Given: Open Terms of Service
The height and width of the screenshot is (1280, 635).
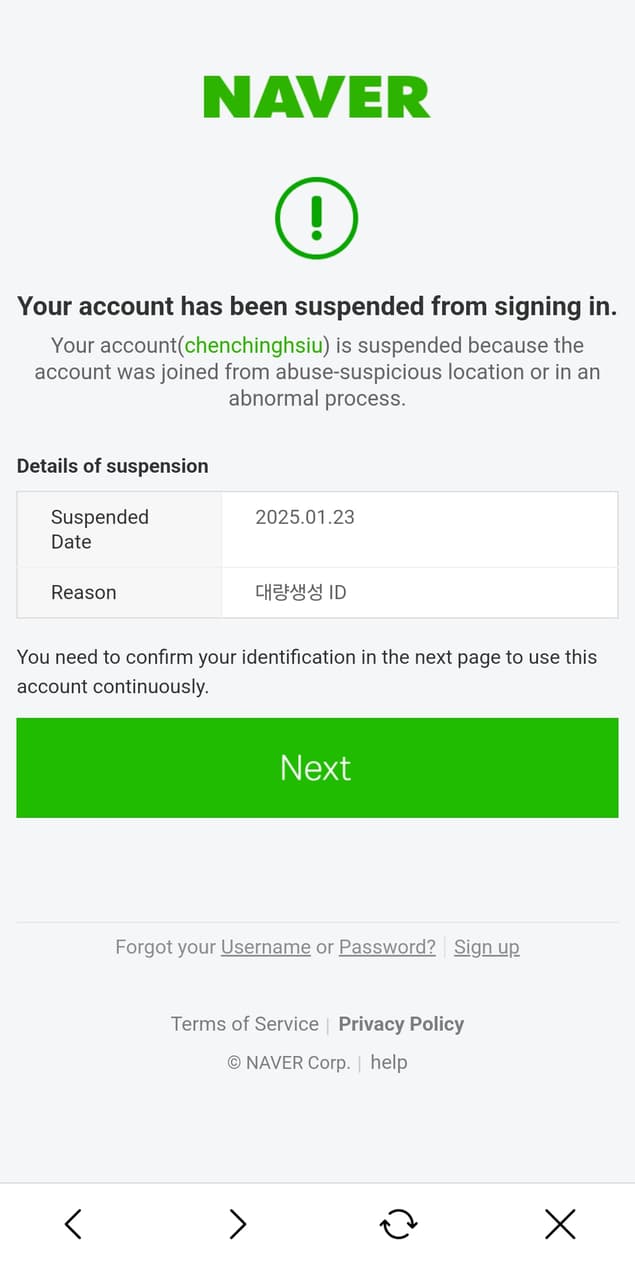Looking at the screenshot, I should 244,1024.
